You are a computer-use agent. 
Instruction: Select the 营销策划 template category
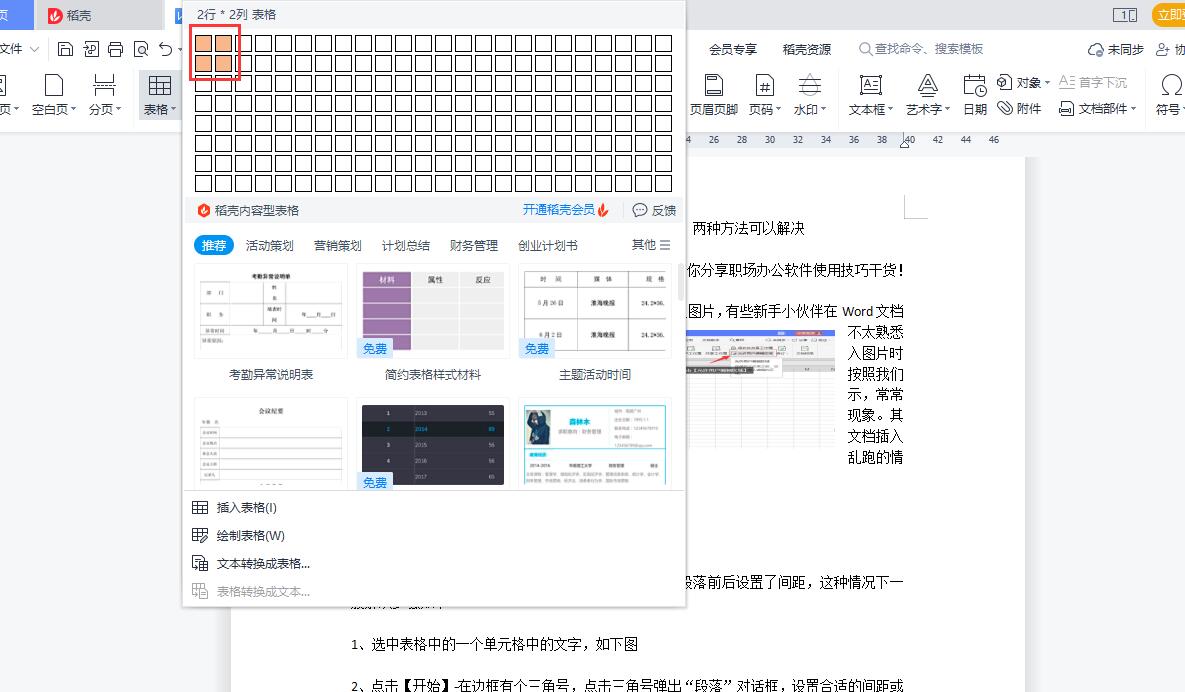pyautogui.click(x=337, y=246)
